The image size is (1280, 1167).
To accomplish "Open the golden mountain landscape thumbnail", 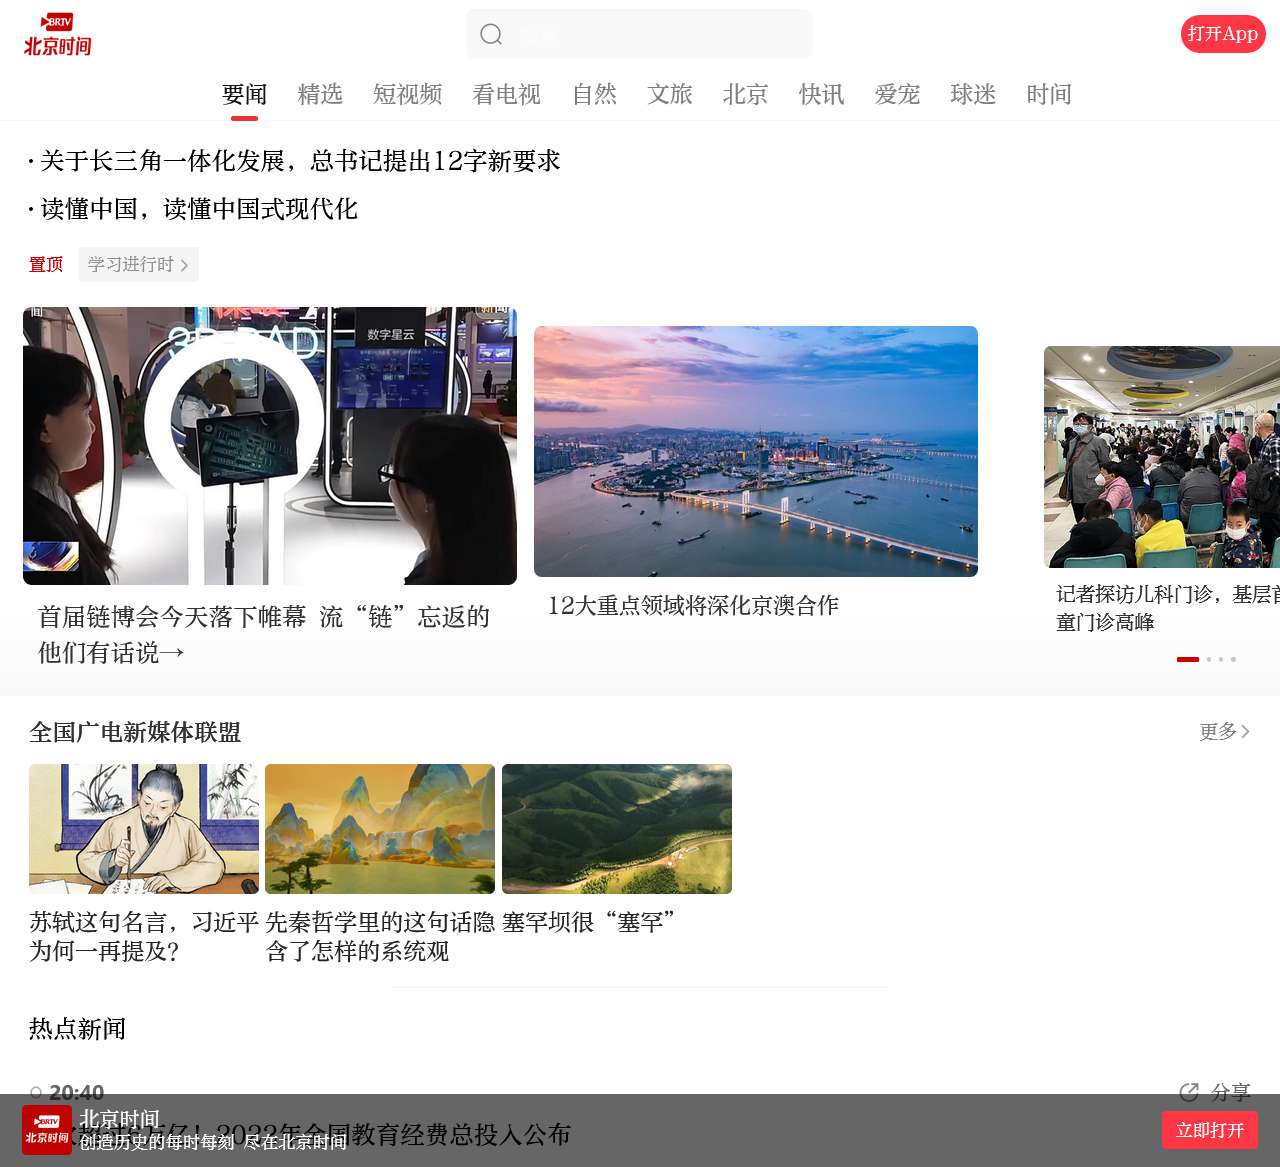I will point(380,829).
